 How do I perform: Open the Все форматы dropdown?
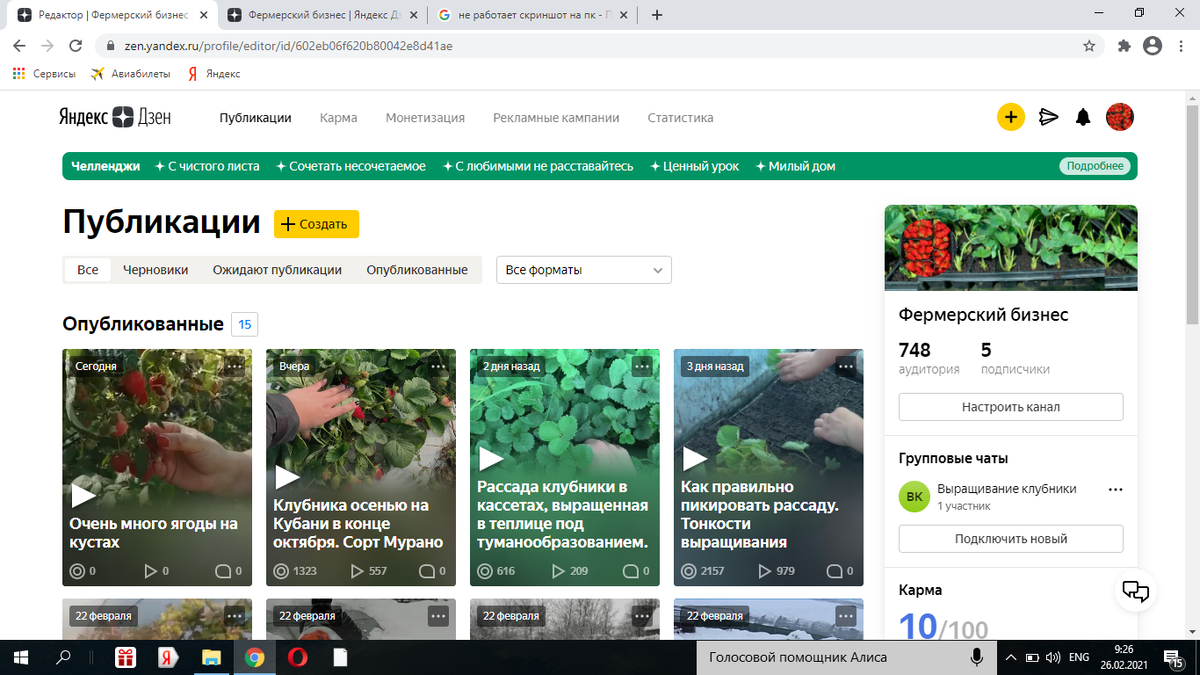pyautogui.click(x=583, y=270)
